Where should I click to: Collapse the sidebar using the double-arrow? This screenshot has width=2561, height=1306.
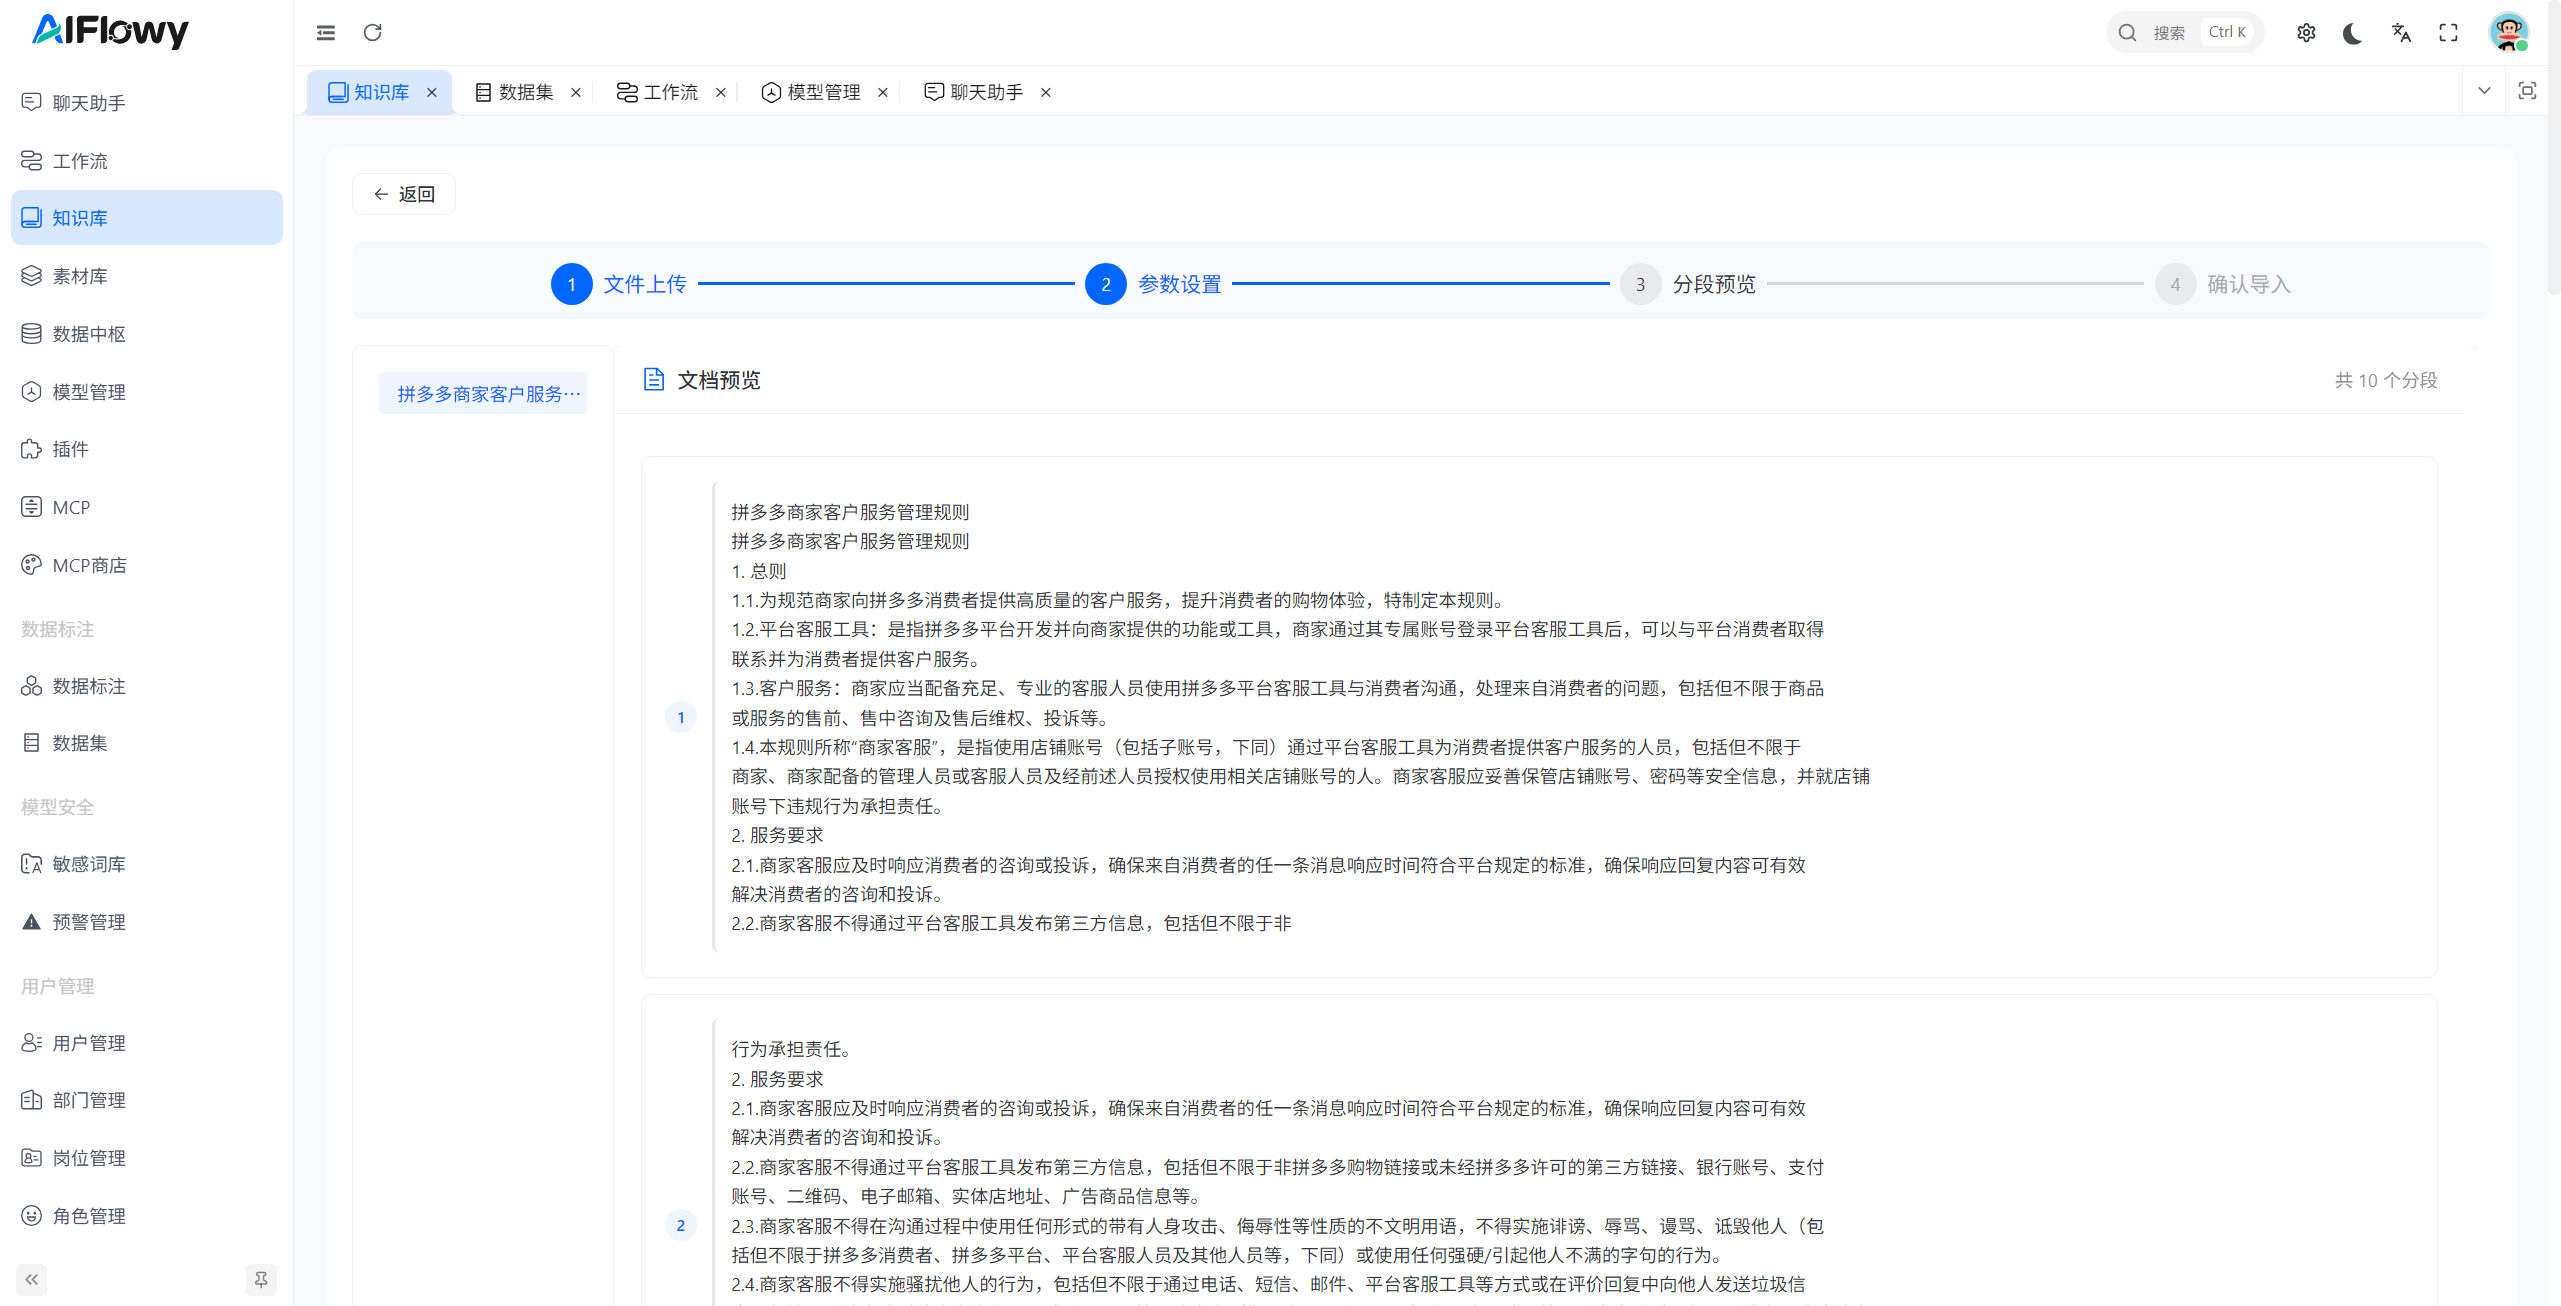[x=30, y=1279]
